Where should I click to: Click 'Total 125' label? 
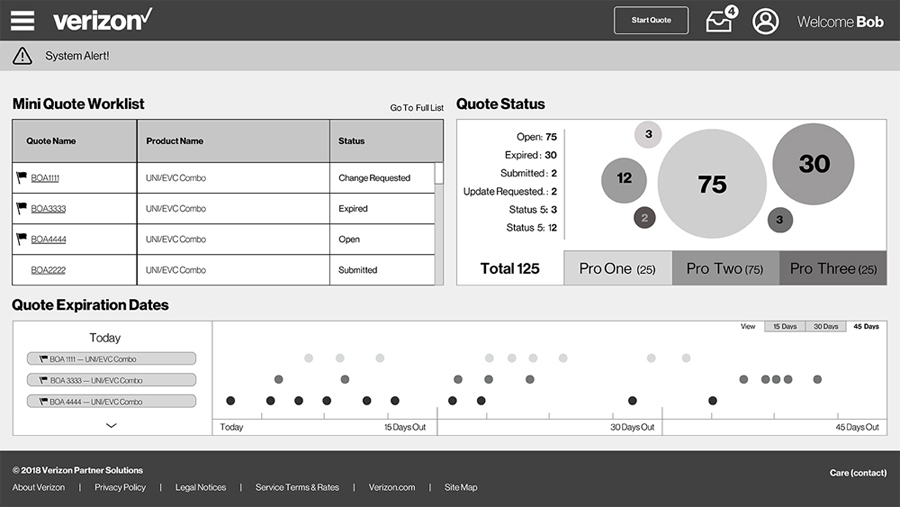(x=510, y=268)
